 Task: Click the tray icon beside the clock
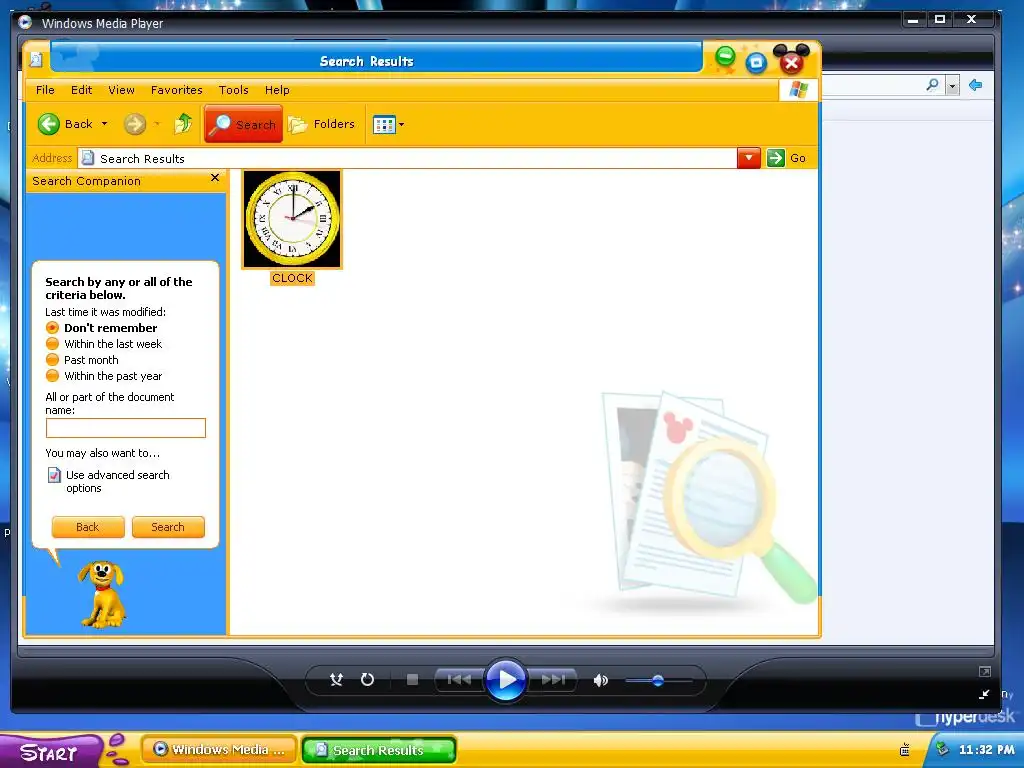tap(942, 748)
